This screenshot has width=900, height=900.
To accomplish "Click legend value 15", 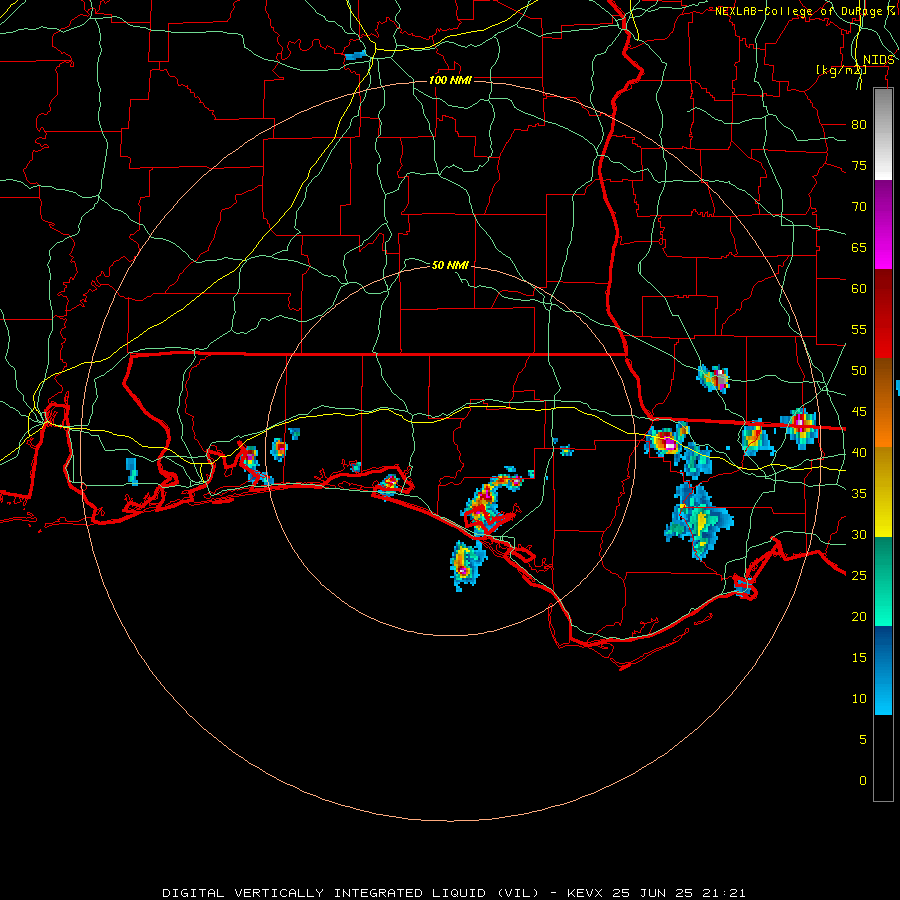I will [x=859, y=657].
